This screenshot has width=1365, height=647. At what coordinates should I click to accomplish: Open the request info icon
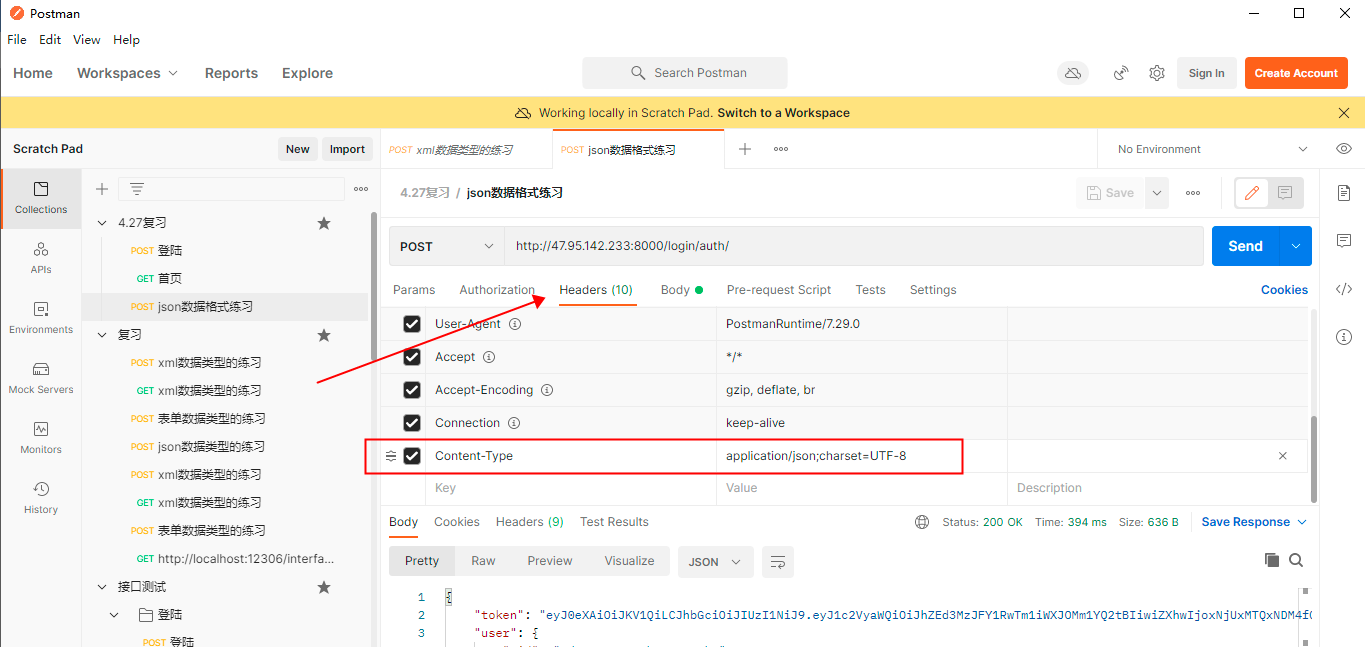tap(1344, 337)
